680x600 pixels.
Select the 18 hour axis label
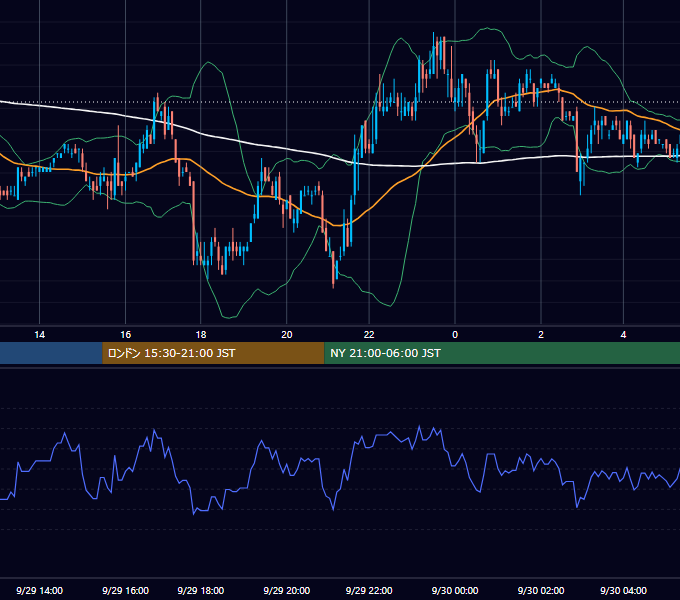click(201, 335)
